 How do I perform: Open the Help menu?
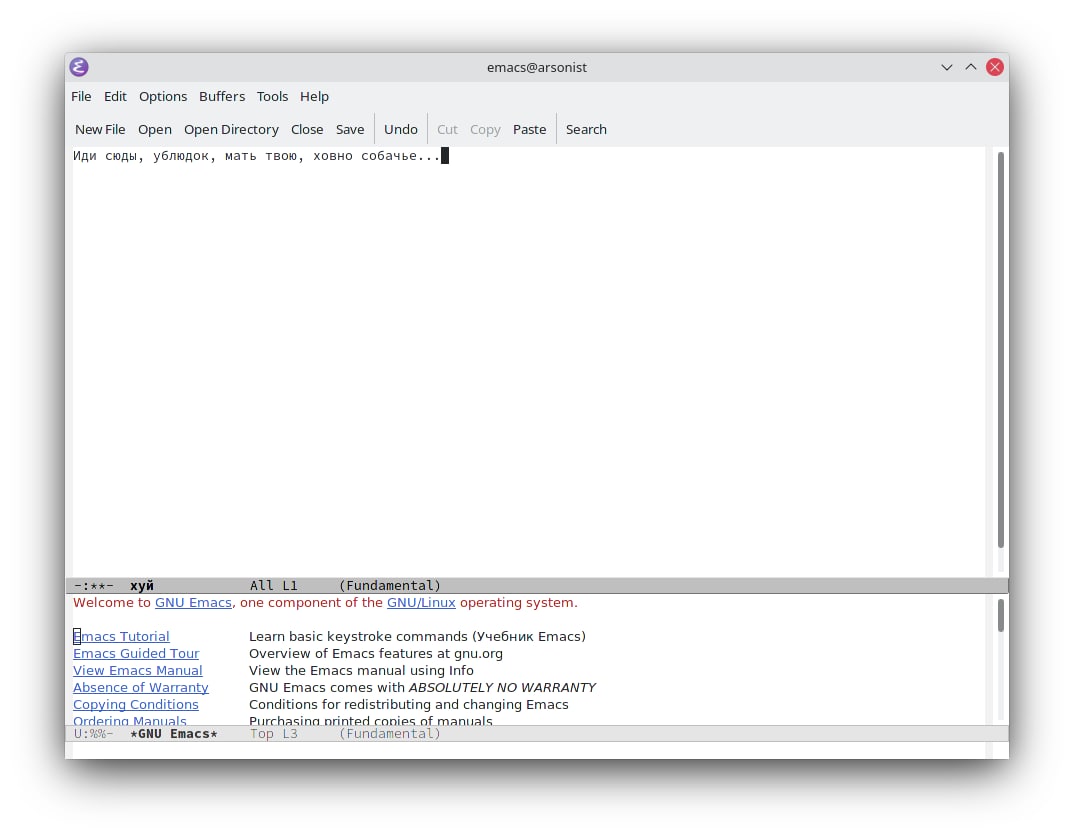point(314,97)
